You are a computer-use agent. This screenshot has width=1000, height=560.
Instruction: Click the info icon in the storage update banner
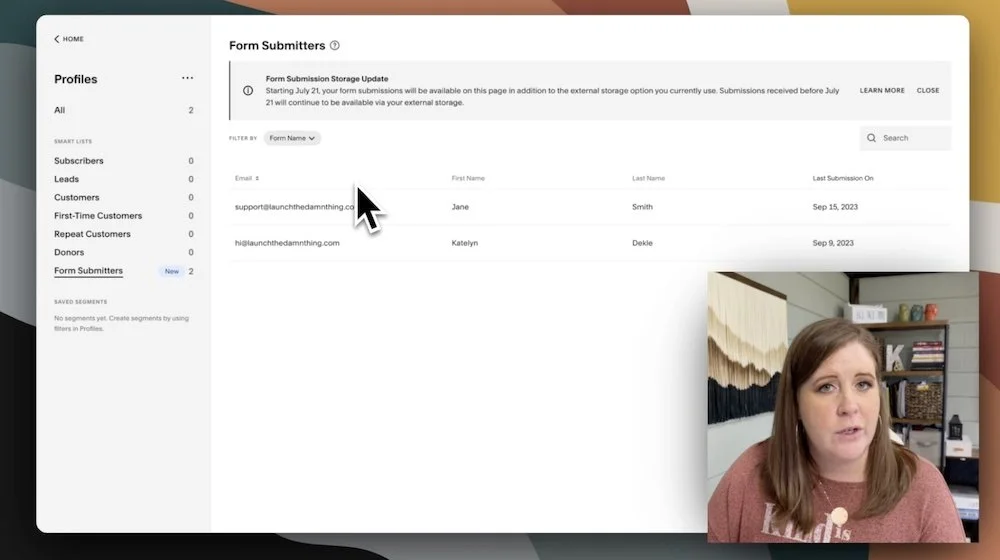[248, 91]
